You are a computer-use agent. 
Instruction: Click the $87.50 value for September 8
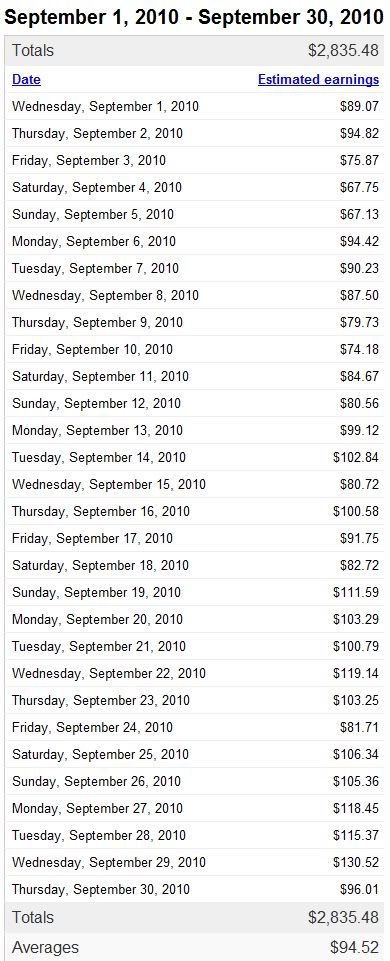coord(359,295)
